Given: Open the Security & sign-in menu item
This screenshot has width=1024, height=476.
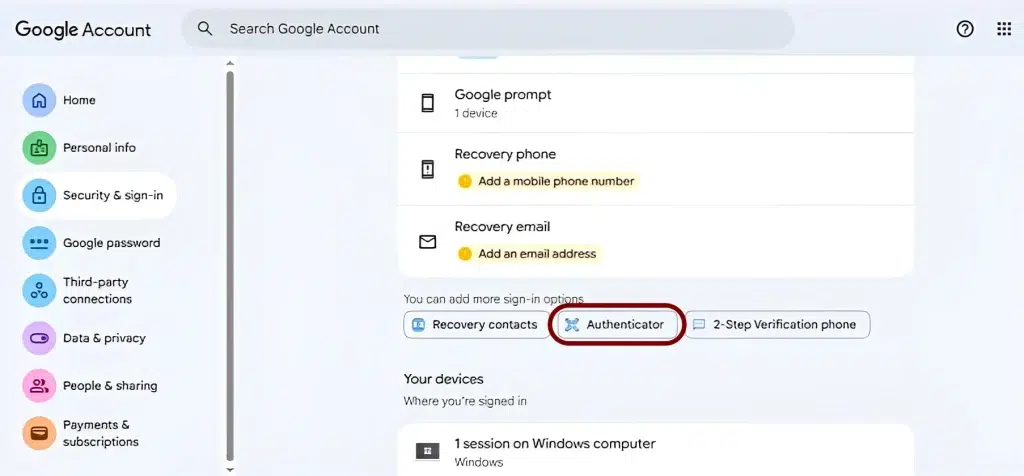Looking at the screenshot, I should point(112,195).
